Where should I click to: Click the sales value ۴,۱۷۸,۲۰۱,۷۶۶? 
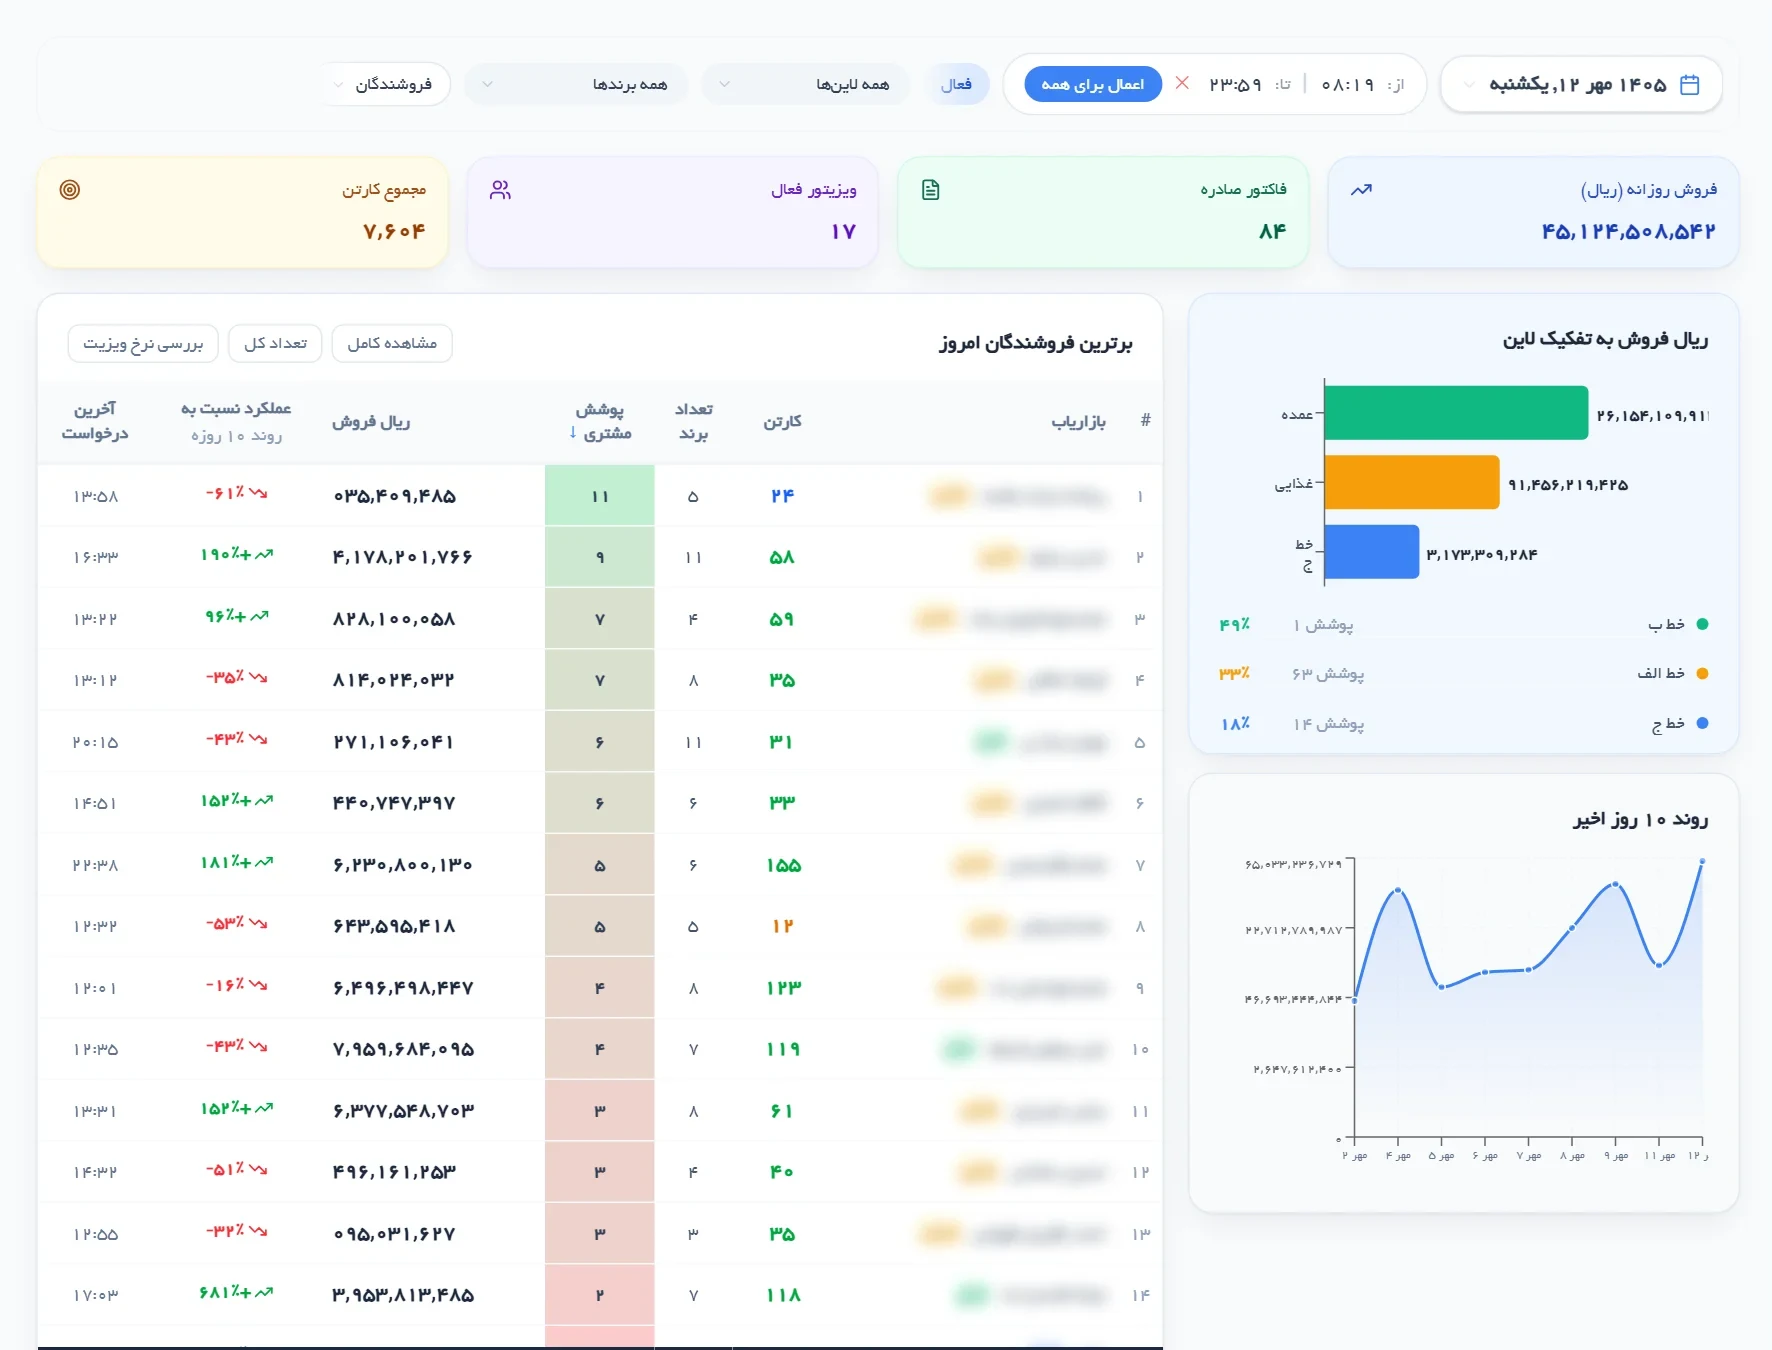pyautogui.click(x=402, y=557)
